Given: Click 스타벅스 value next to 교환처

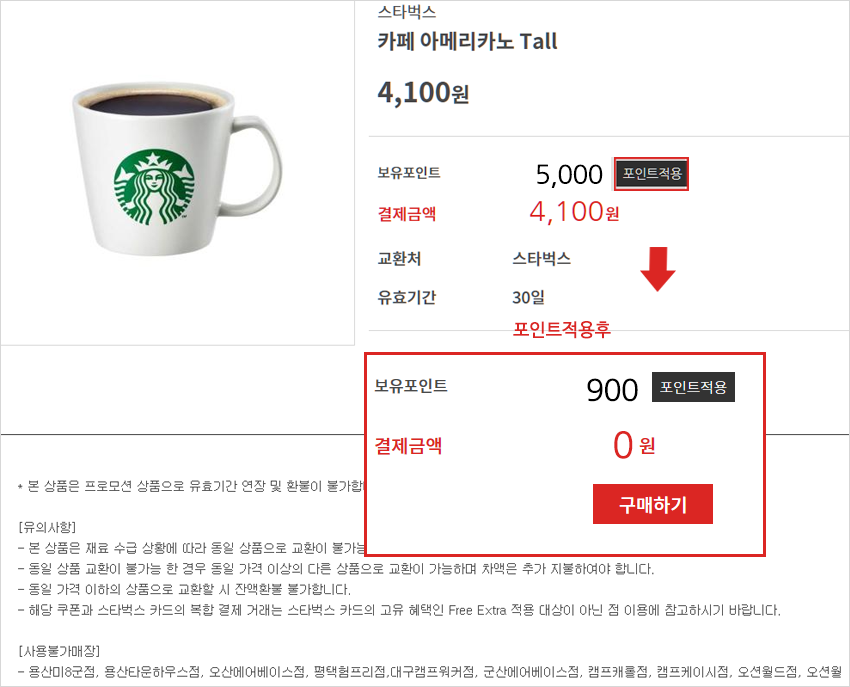Looking at the screenshot, I should tap(541, 259).
